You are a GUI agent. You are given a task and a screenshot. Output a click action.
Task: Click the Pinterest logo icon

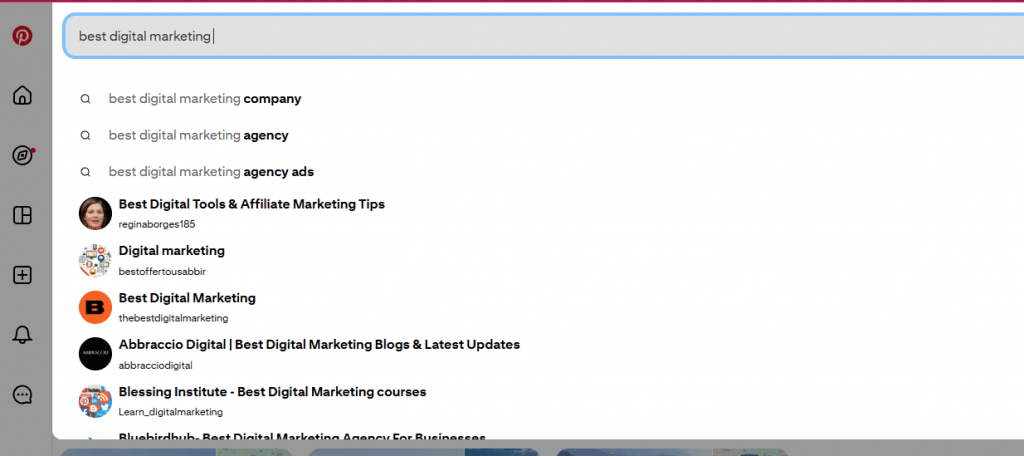tap(22, 36)
